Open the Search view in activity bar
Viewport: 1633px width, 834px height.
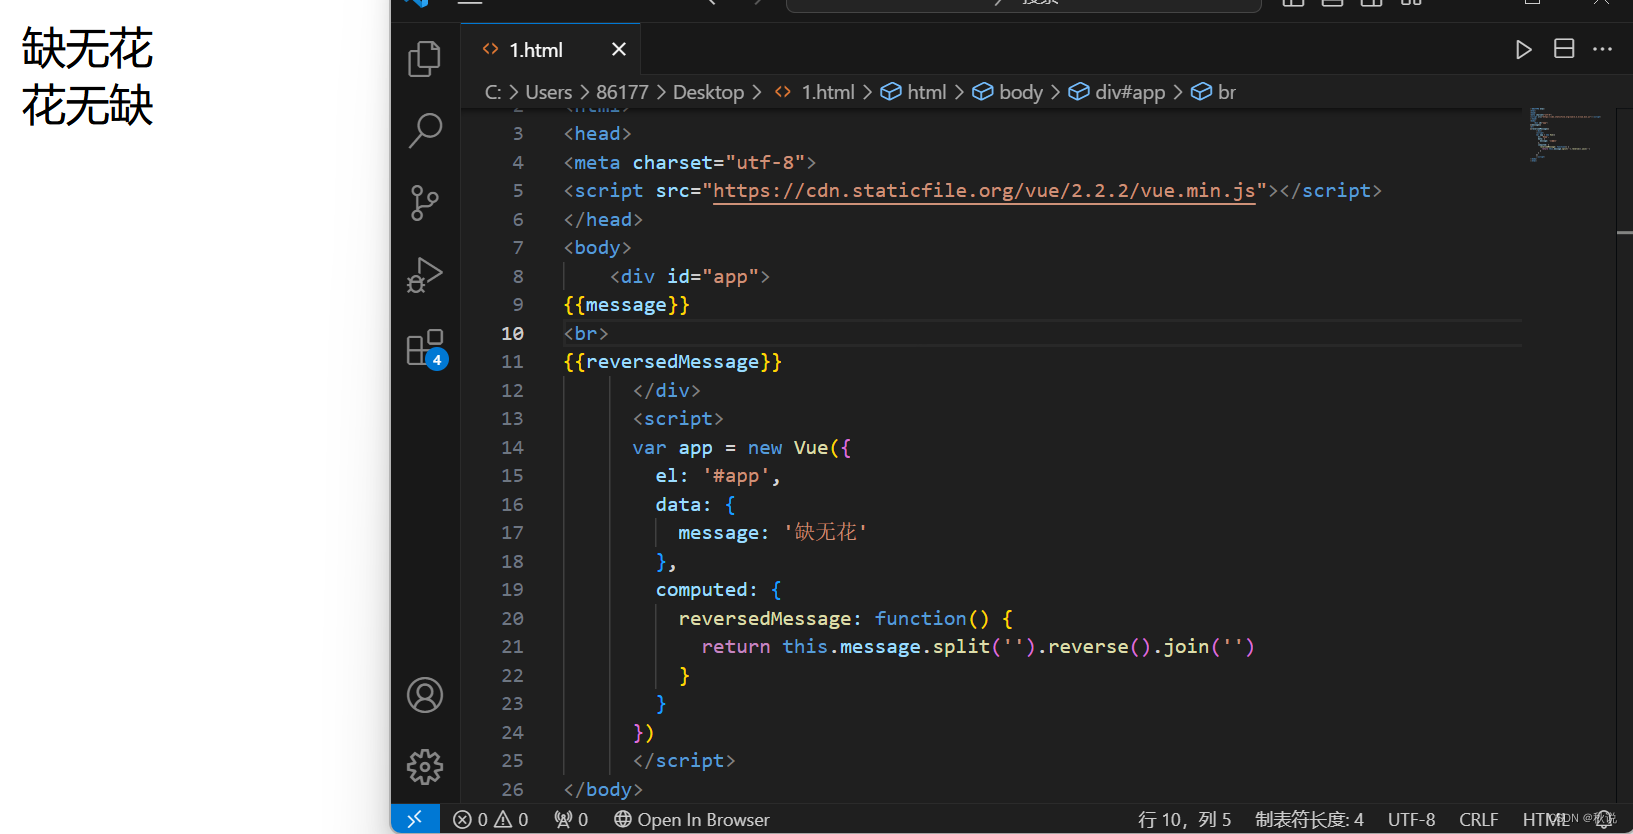[425, 130]
